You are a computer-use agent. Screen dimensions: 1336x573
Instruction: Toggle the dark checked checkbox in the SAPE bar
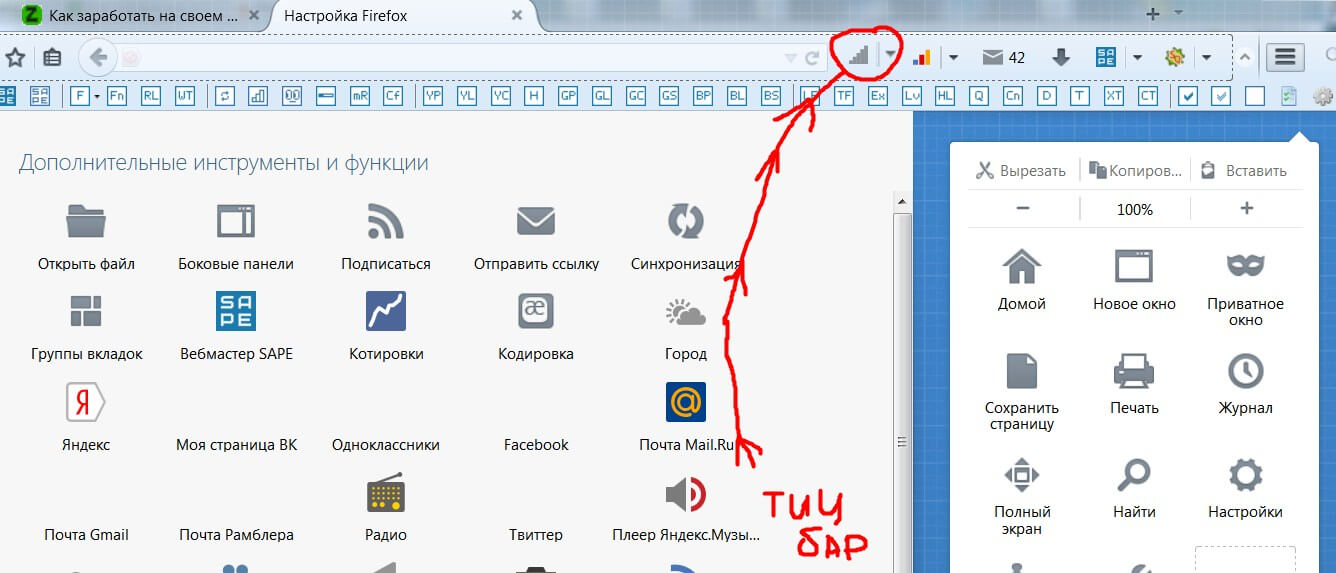pyautogui.click(x=1188, y=96)
